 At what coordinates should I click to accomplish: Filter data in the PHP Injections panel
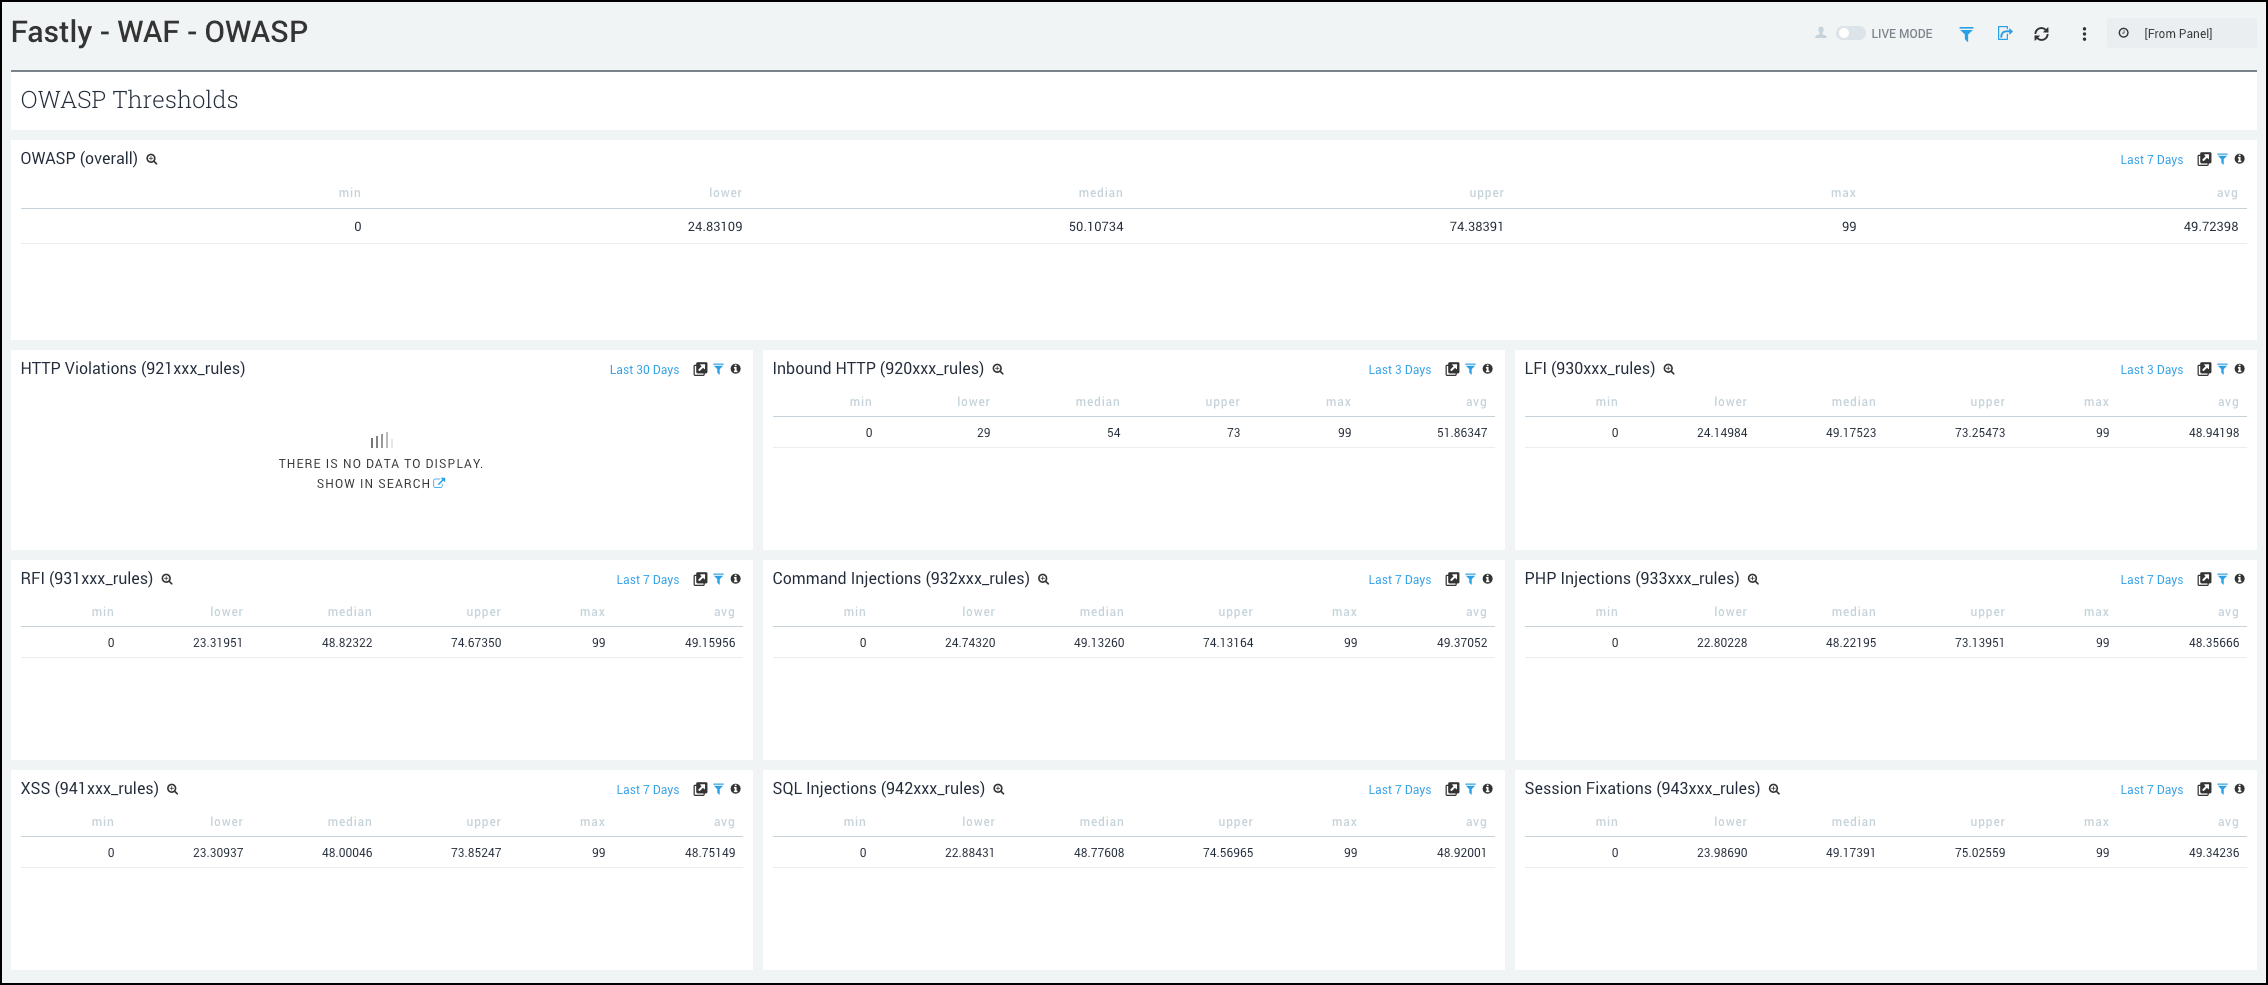[x=2223, y=579]
